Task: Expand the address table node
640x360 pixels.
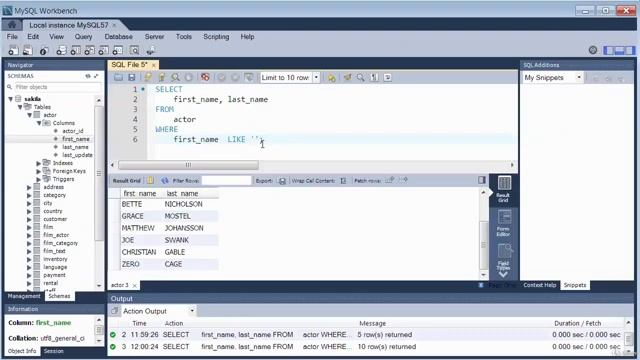Action: pos(29,187)
